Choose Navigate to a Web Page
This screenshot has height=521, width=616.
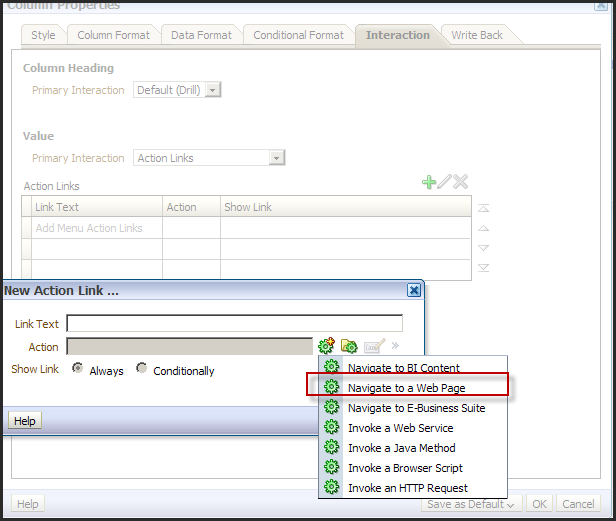coord(407,388)
